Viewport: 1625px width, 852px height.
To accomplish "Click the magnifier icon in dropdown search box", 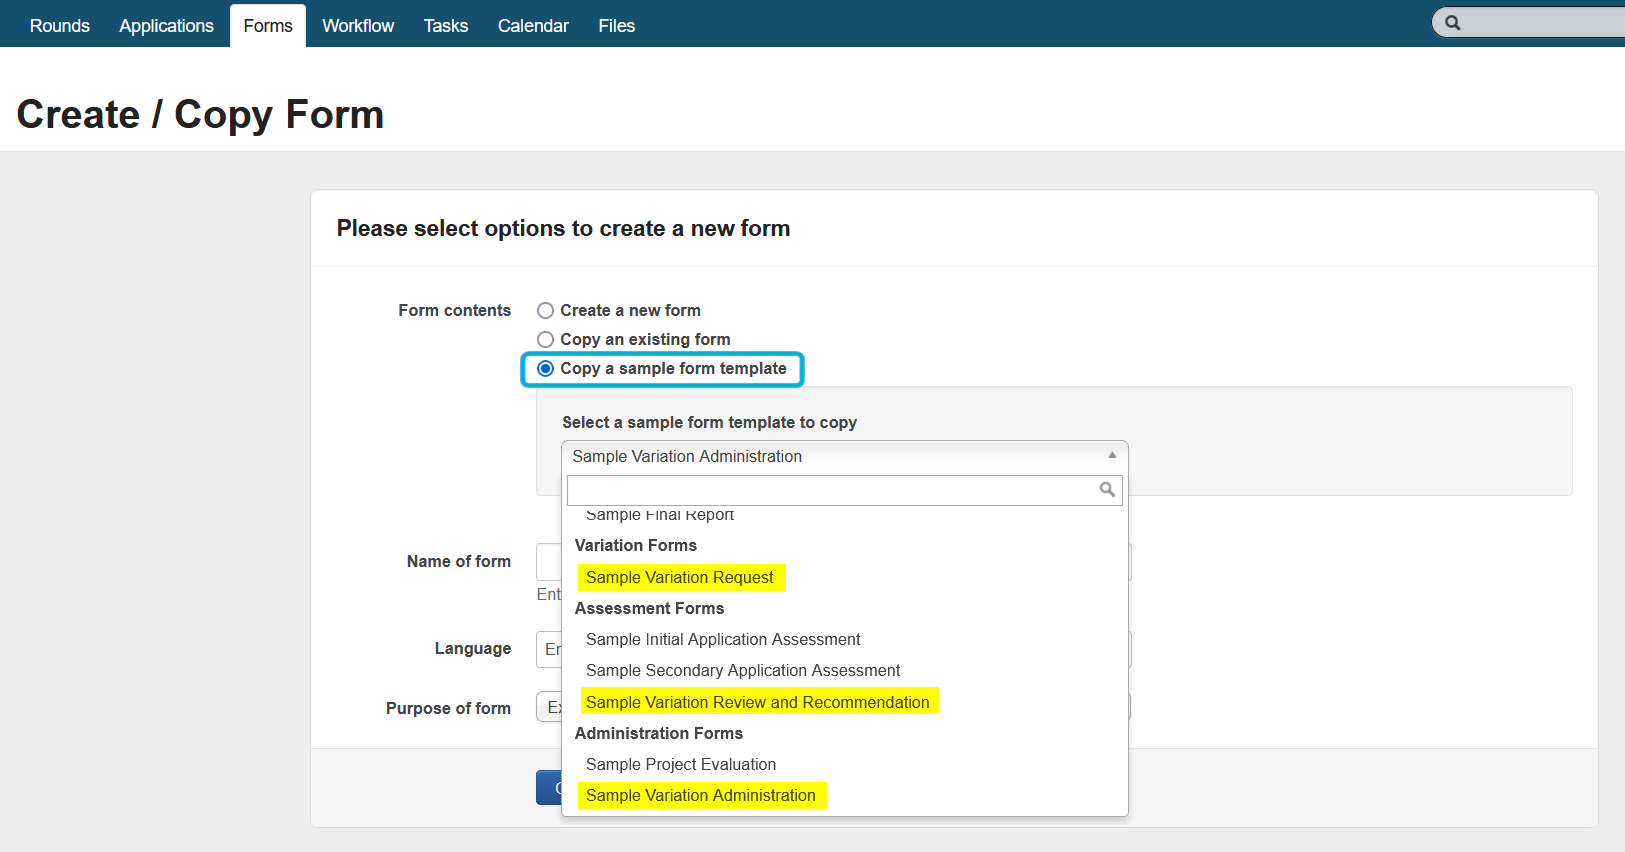I will (1107, 490).
